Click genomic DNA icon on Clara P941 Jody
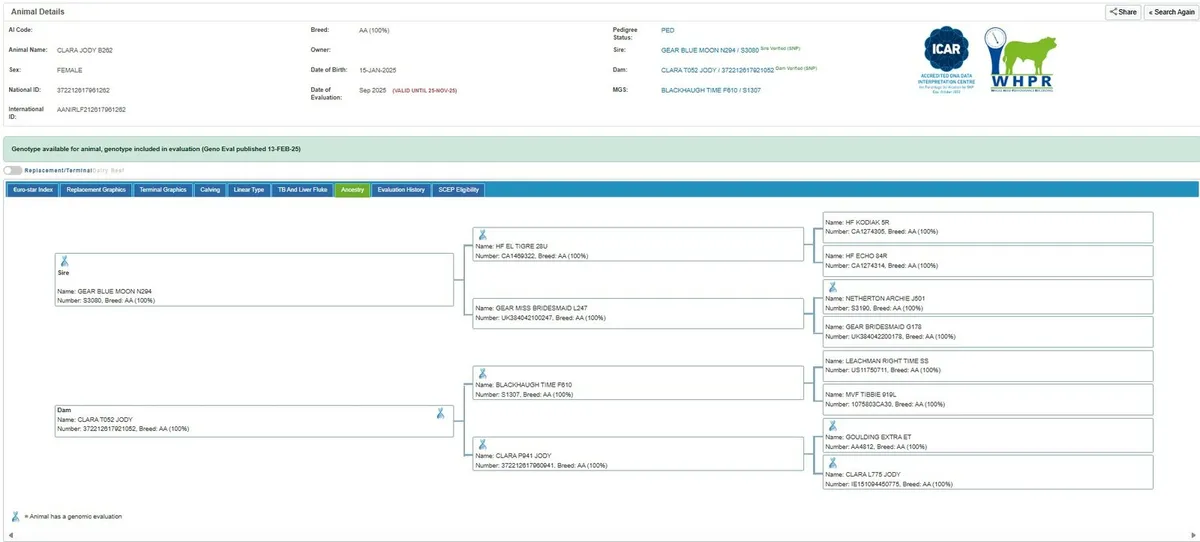This screenshot has width=1200, height=542. pyautogui.click(x=482, y=444)
